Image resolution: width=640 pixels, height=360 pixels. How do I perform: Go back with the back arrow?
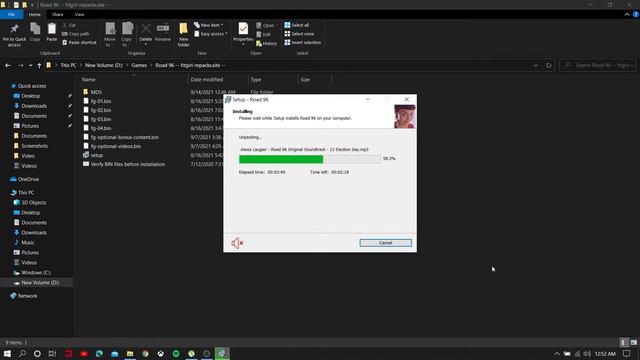pos(8,65)
